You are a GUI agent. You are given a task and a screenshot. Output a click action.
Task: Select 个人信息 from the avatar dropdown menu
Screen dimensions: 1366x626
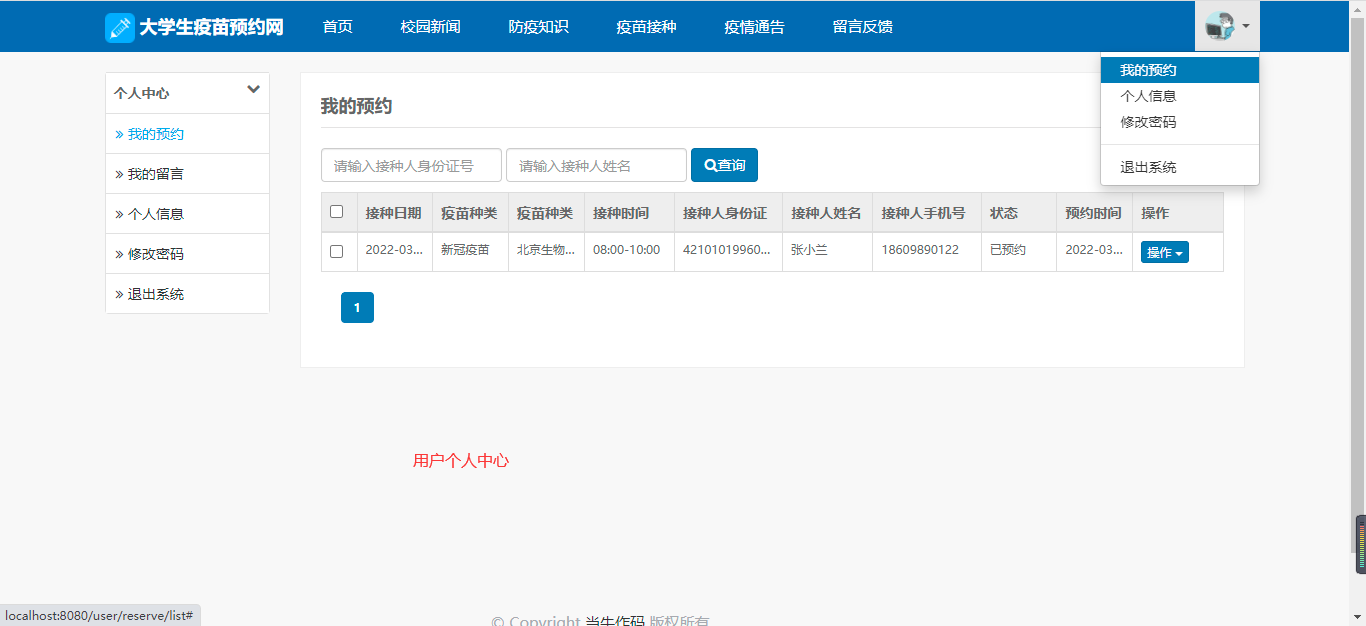tap(1148, 96)
